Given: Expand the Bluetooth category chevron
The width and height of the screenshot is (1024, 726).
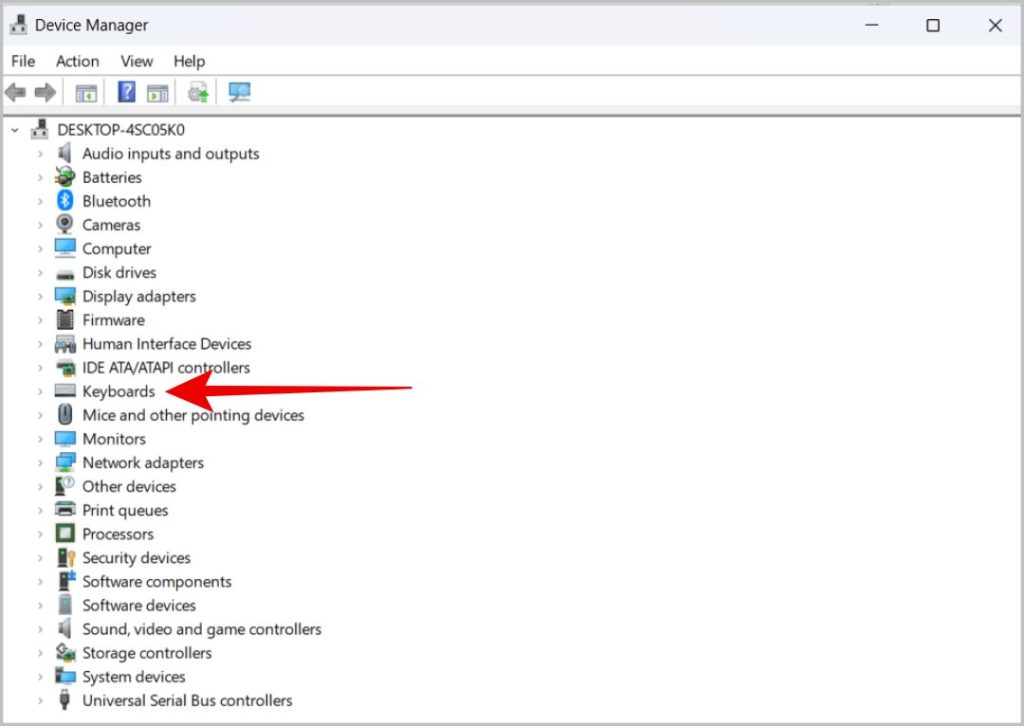Looking at the screenshot, I should pyautogui.click(x=40, y=201).
